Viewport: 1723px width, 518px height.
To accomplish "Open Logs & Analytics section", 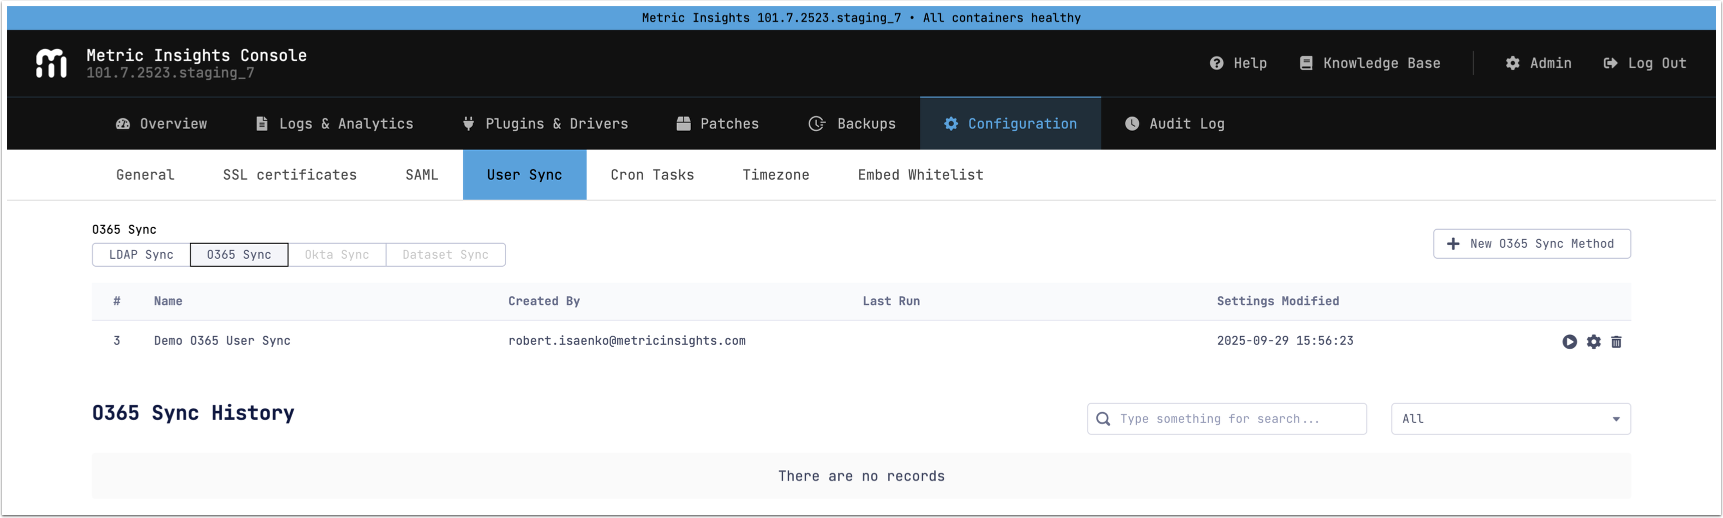I will [x=334, y=124].
